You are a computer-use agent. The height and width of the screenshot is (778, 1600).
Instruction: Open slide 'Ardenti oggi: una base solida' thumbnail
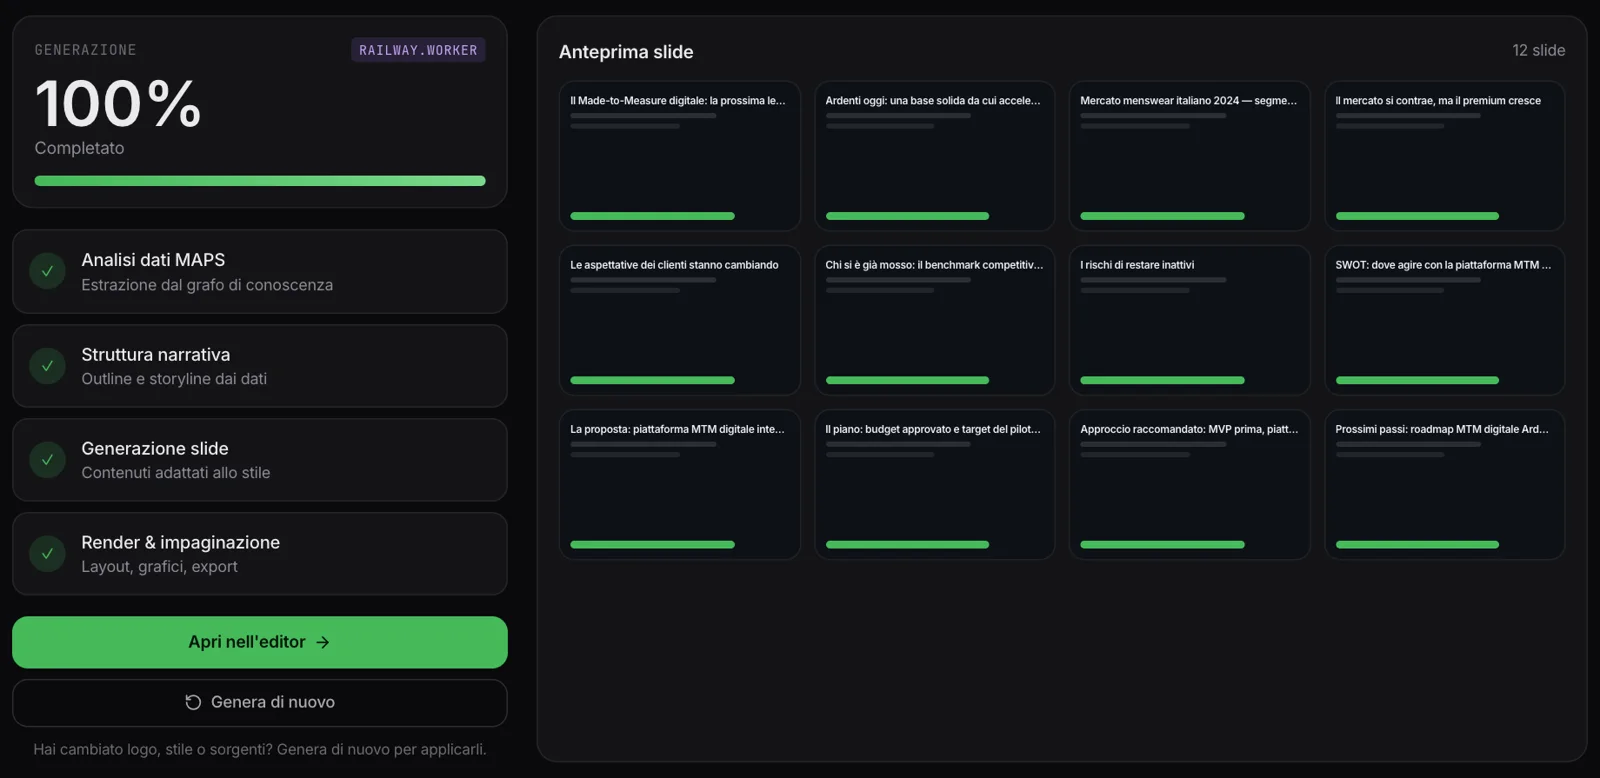click(x=935, y=156)
